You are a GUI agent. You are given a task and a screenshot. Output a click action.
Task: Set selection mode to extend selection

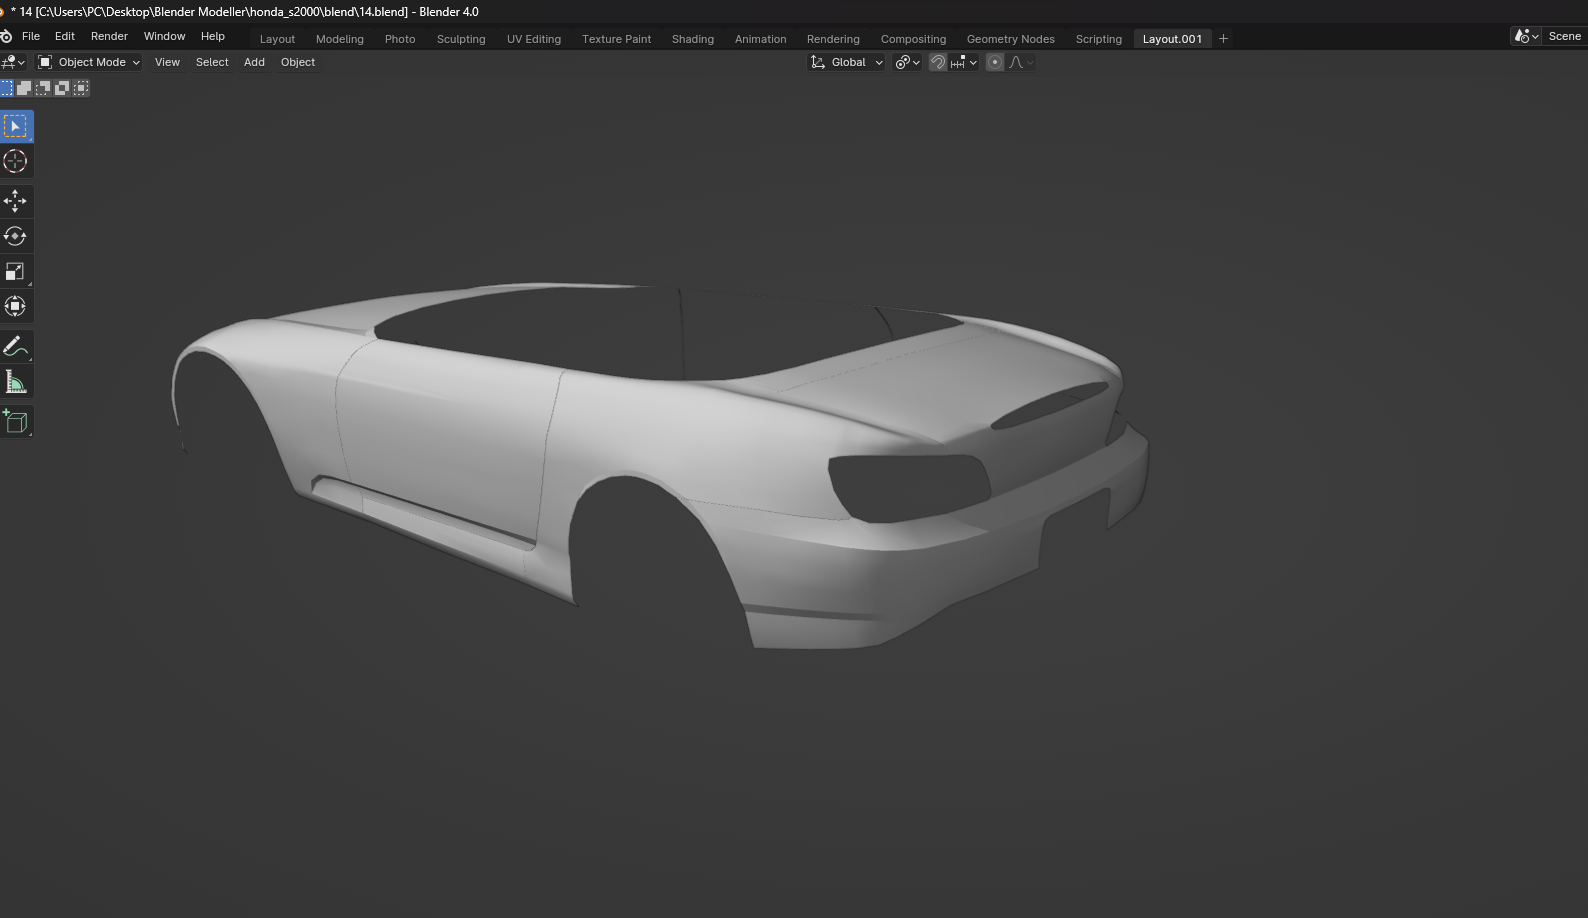(24, 88)
